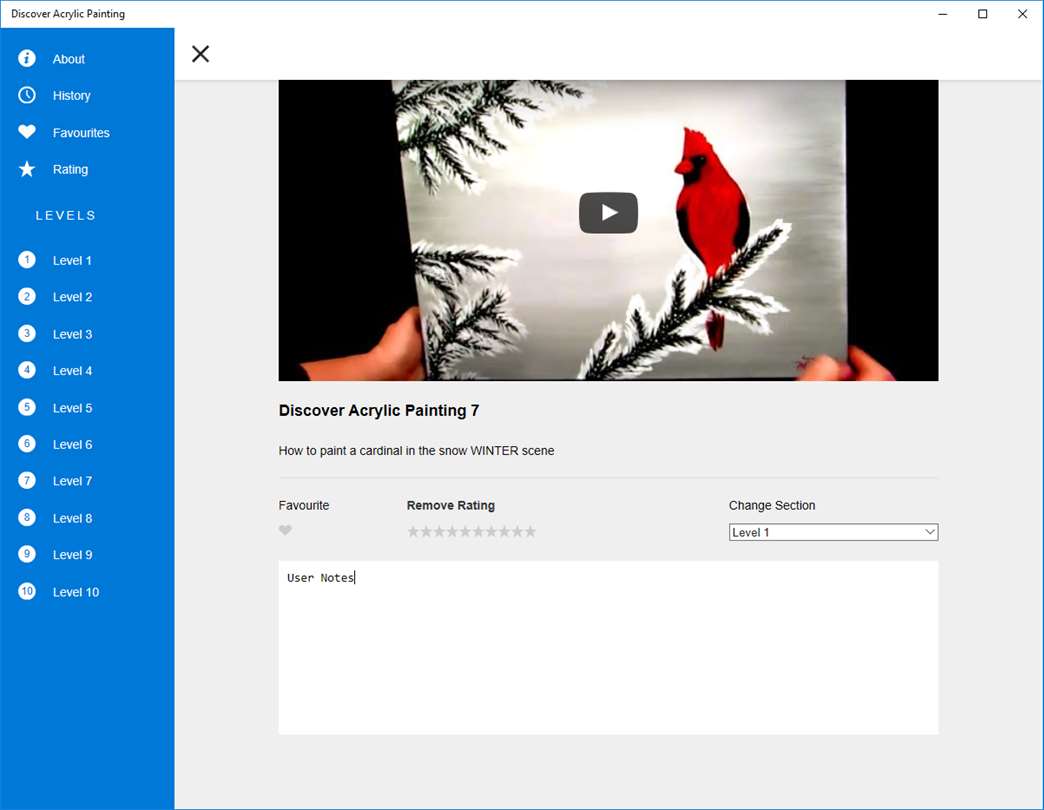Click the About info icon
The height and width of the screenshot is (810, 1044).
click(27, 59)
